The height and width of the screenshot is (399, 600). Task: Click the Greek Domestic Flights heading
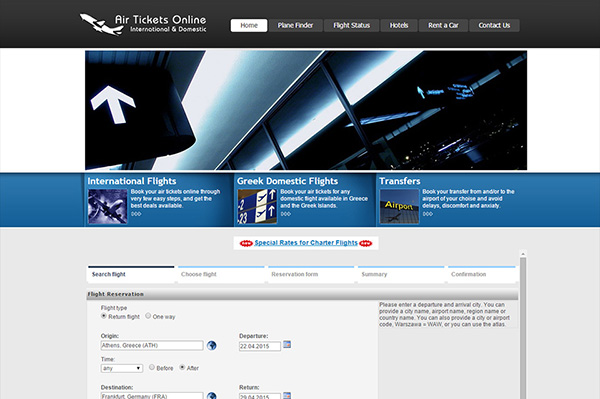click(x=287, y=181)
